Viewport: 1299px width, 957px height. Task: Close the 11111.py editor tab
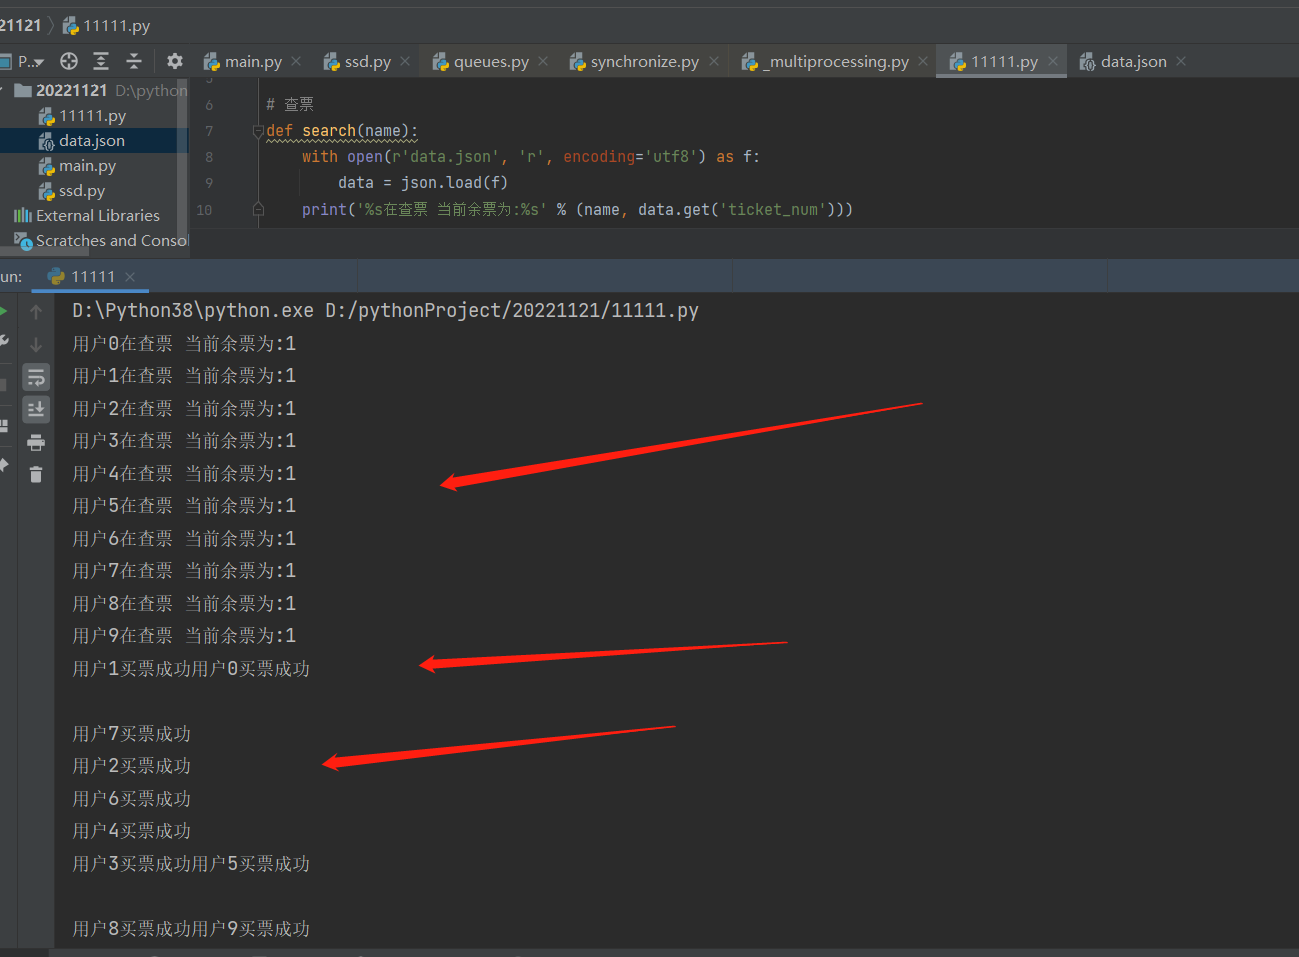pos(1053,61)
